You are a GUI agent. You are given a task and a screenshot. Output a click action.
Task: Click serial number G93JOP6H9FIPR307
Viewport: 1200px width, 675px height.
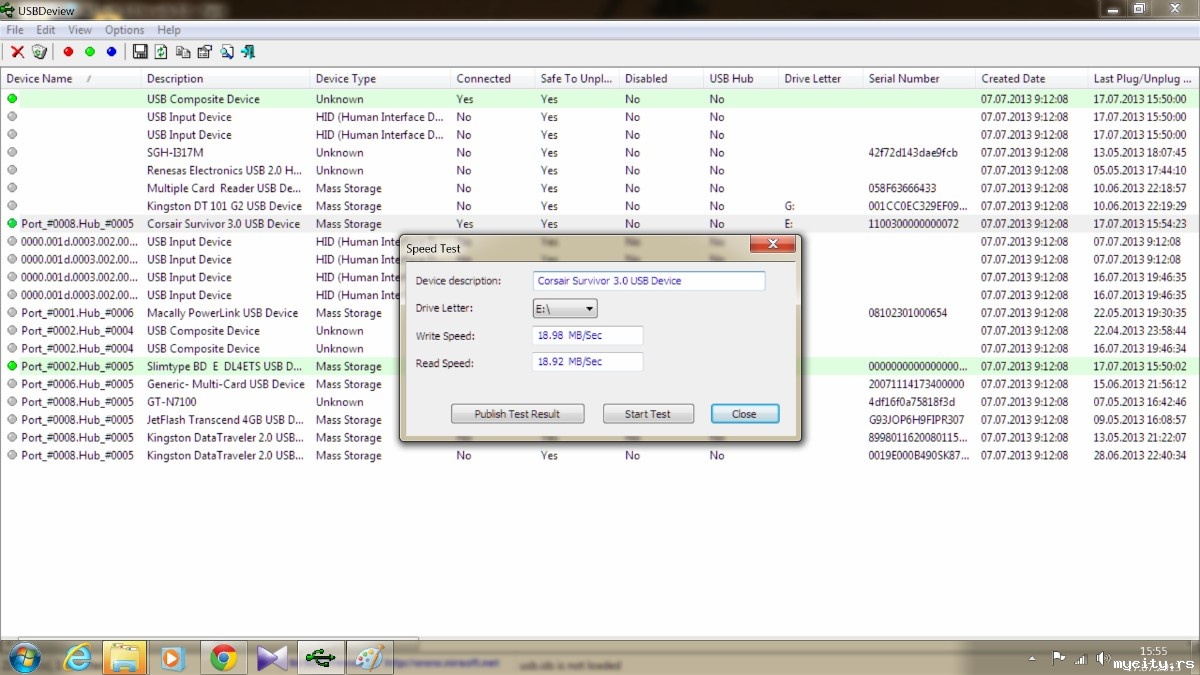click(x=917, y=420)
